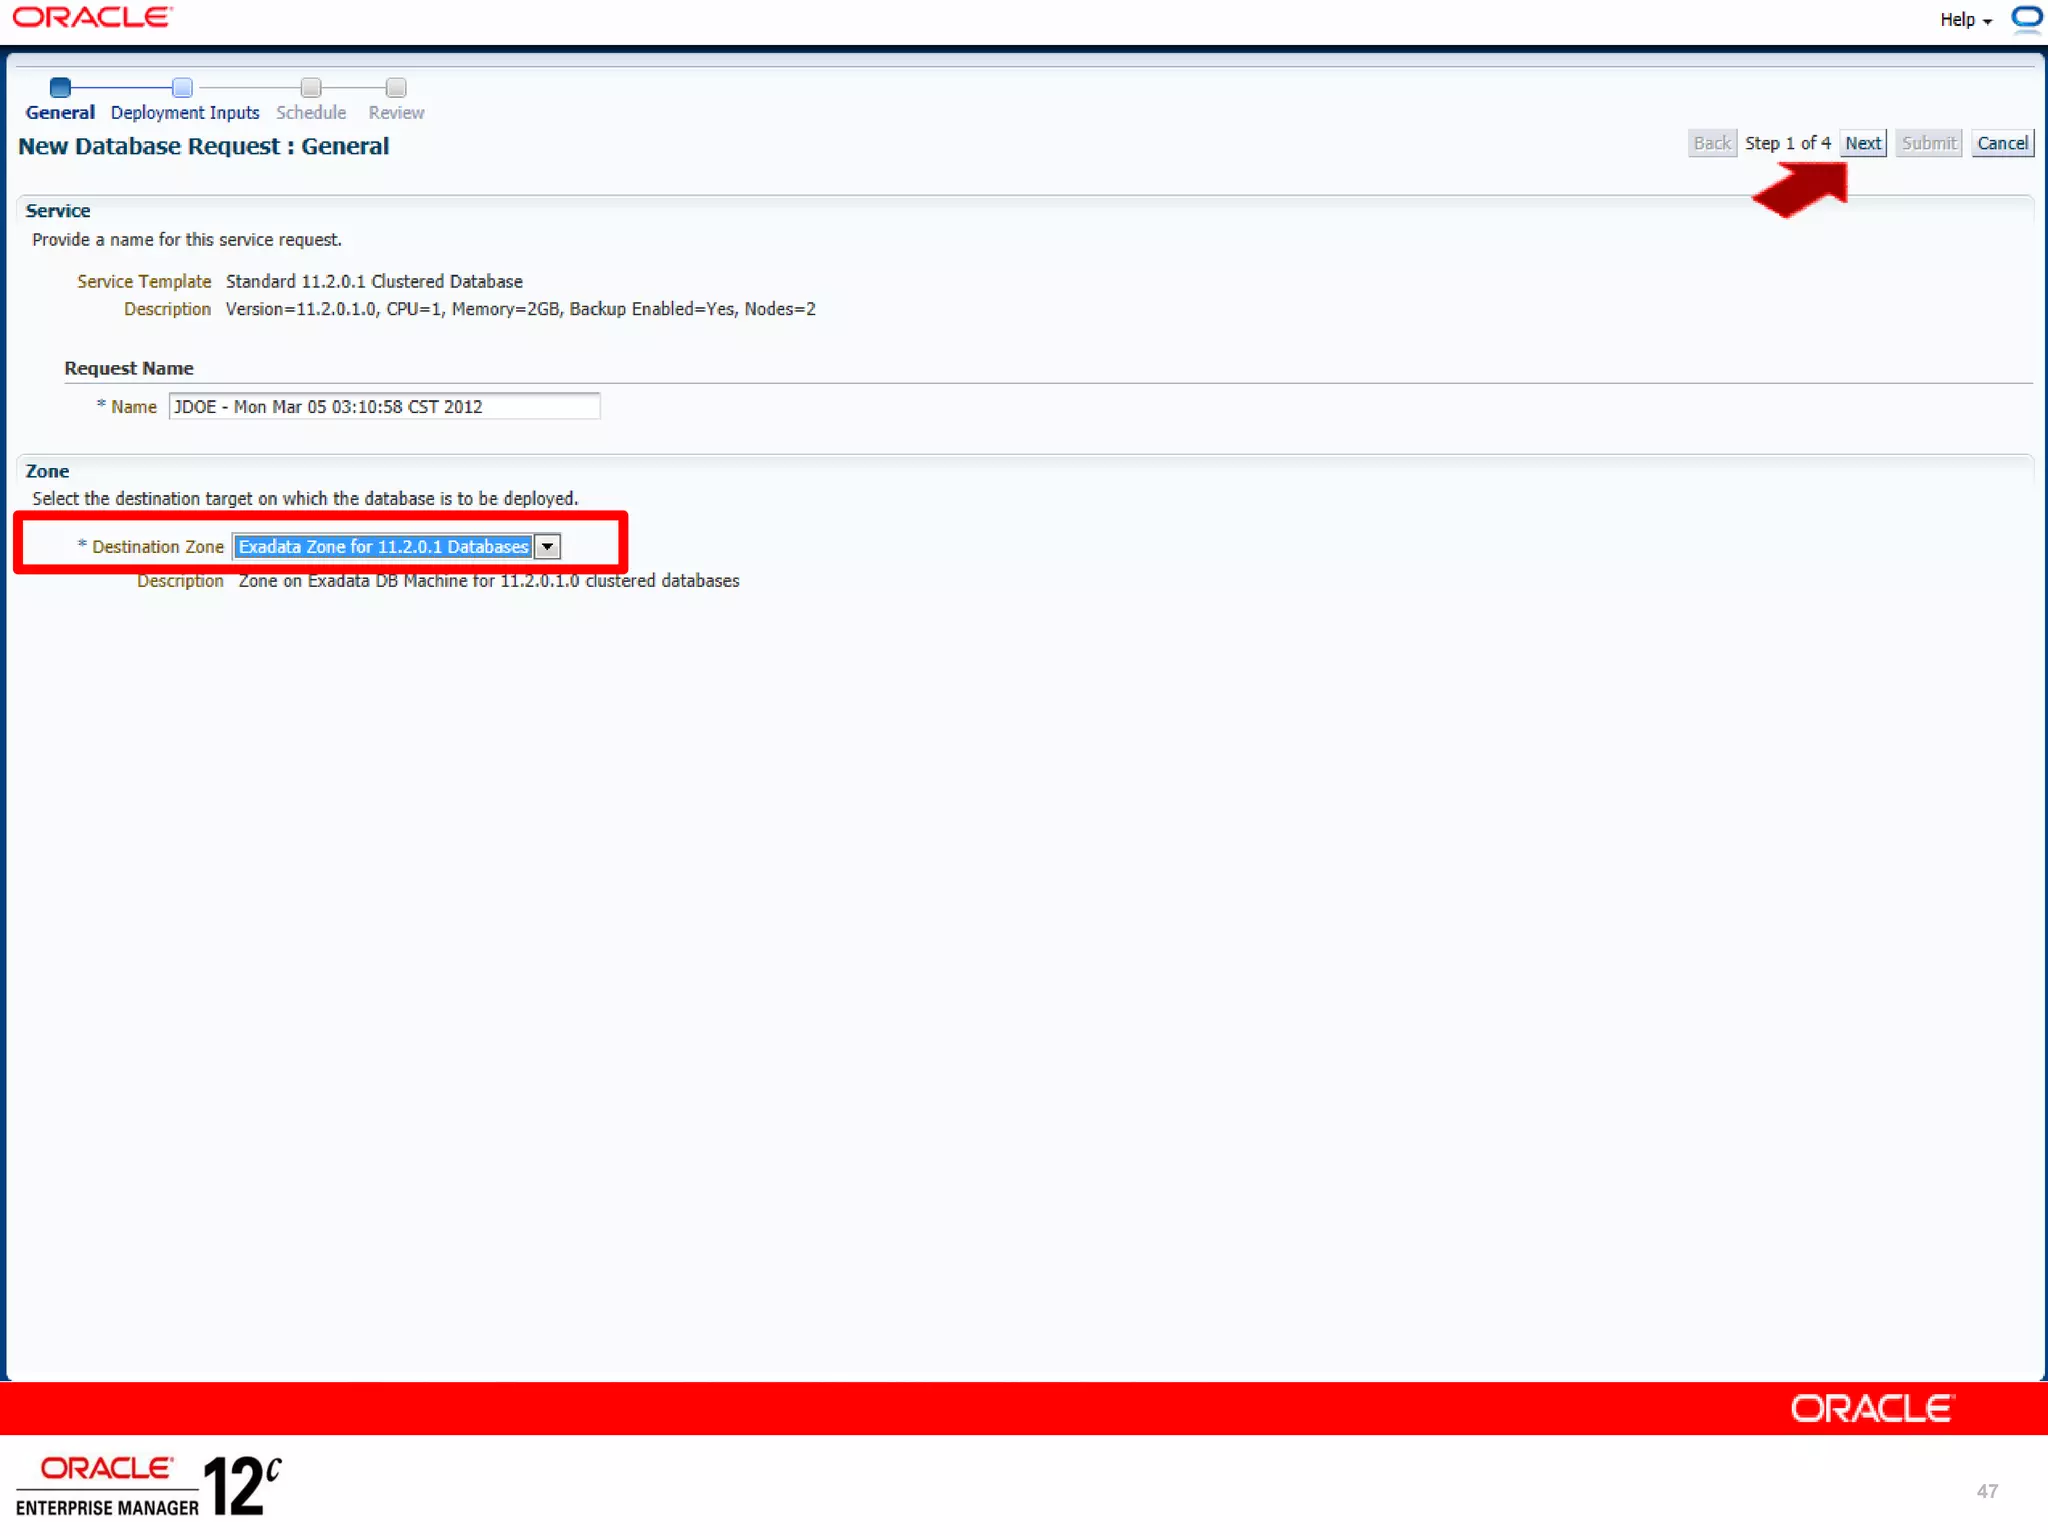
Task: Select the Exadata Zone combo box
Action: 384,547
